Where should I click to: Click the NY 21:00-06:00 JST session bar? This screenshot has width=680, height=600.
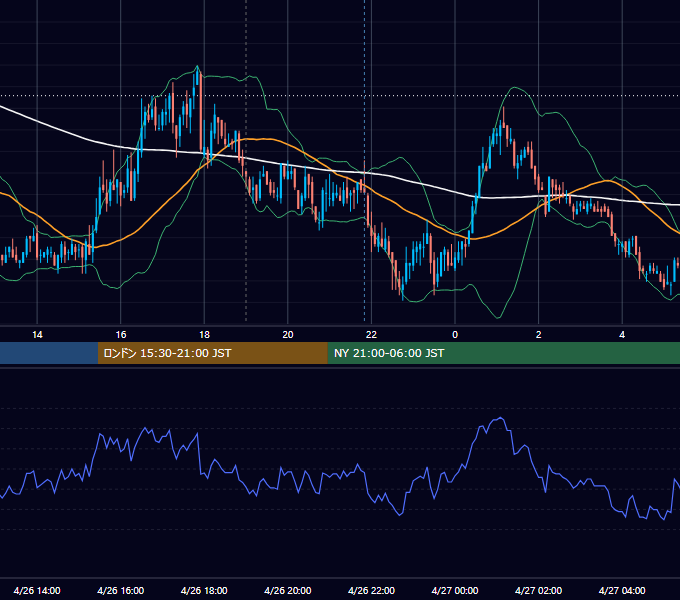503,353
